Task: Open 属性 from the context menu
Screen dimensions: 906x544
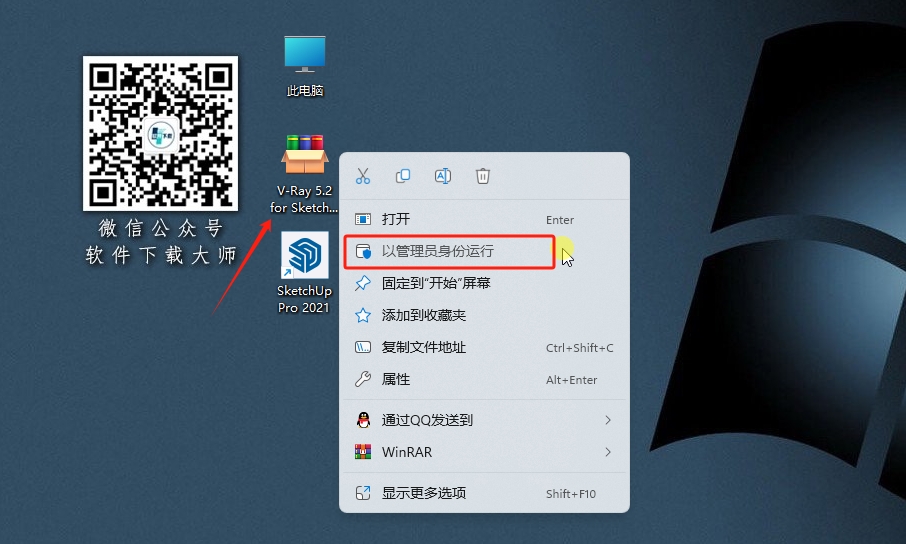Action: (x=484, y=379)
